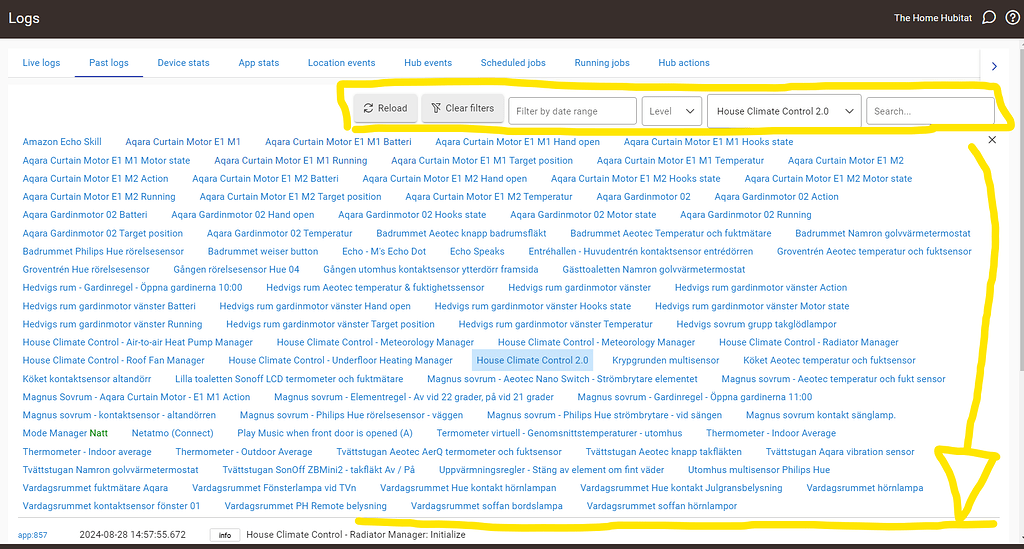Filter by Thermometer - Outdoor Average
The width and height of the screenshot is (1024, 549).
pyautogui.click(x=244, y=452)
